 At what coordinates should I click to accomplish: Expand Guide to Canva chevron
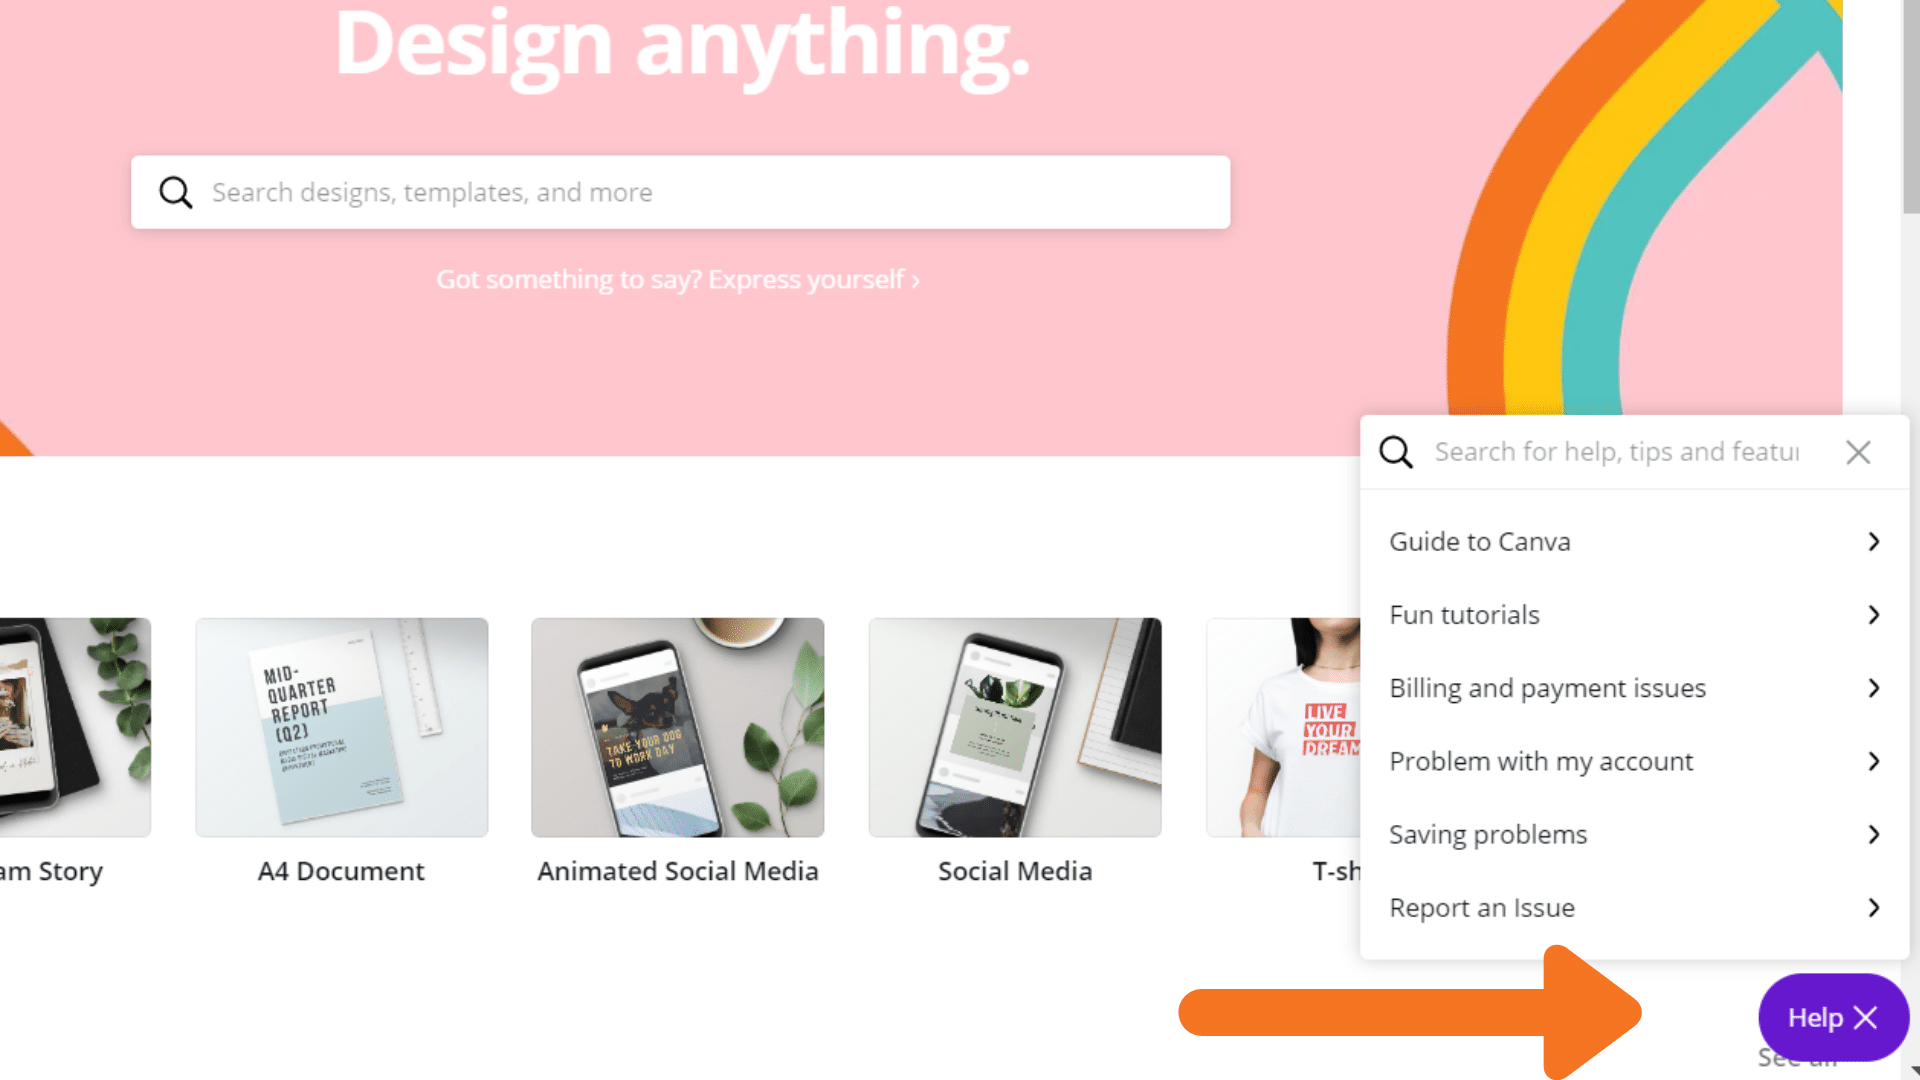1874,541
